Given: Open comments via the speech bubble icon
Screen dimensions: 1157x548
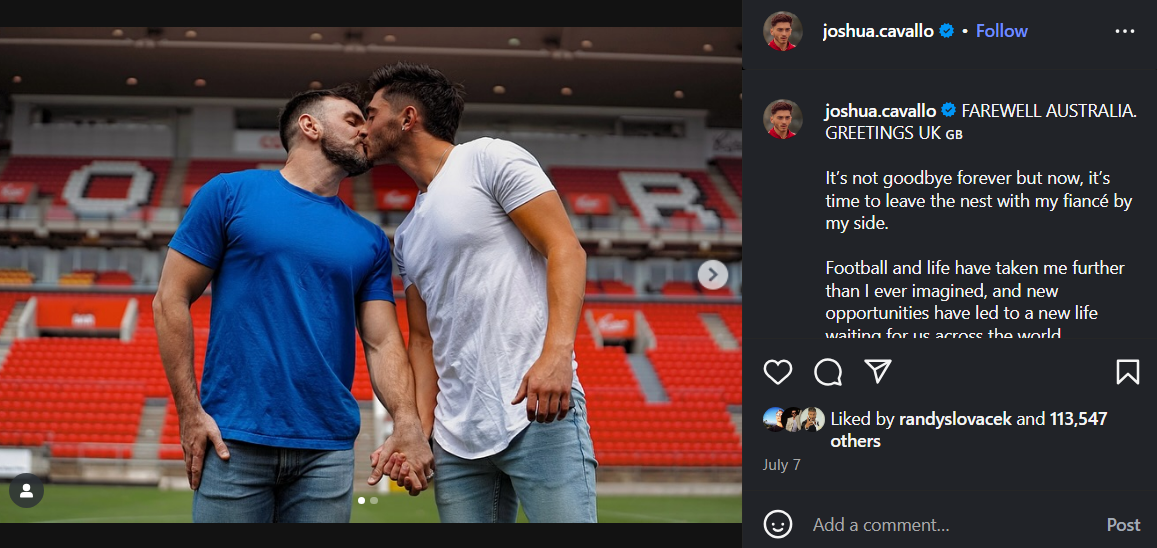Looking at the screenshot, I should coord(828,372).
